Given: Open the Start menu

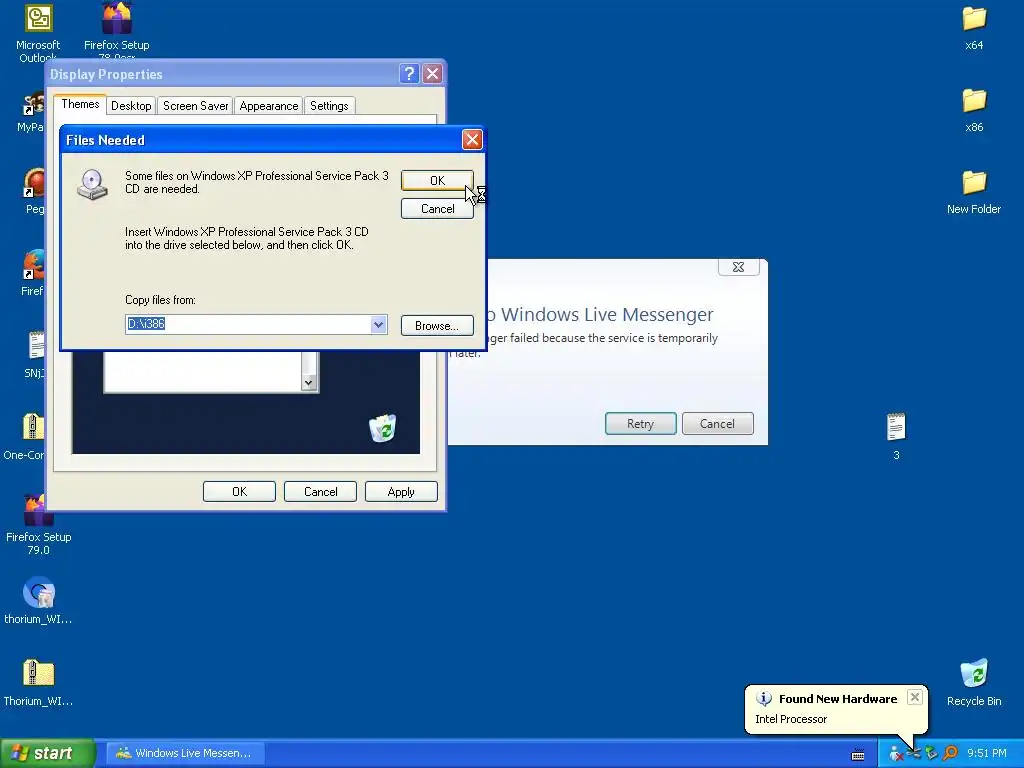Looking at the screenshot, I should point(47,754).
